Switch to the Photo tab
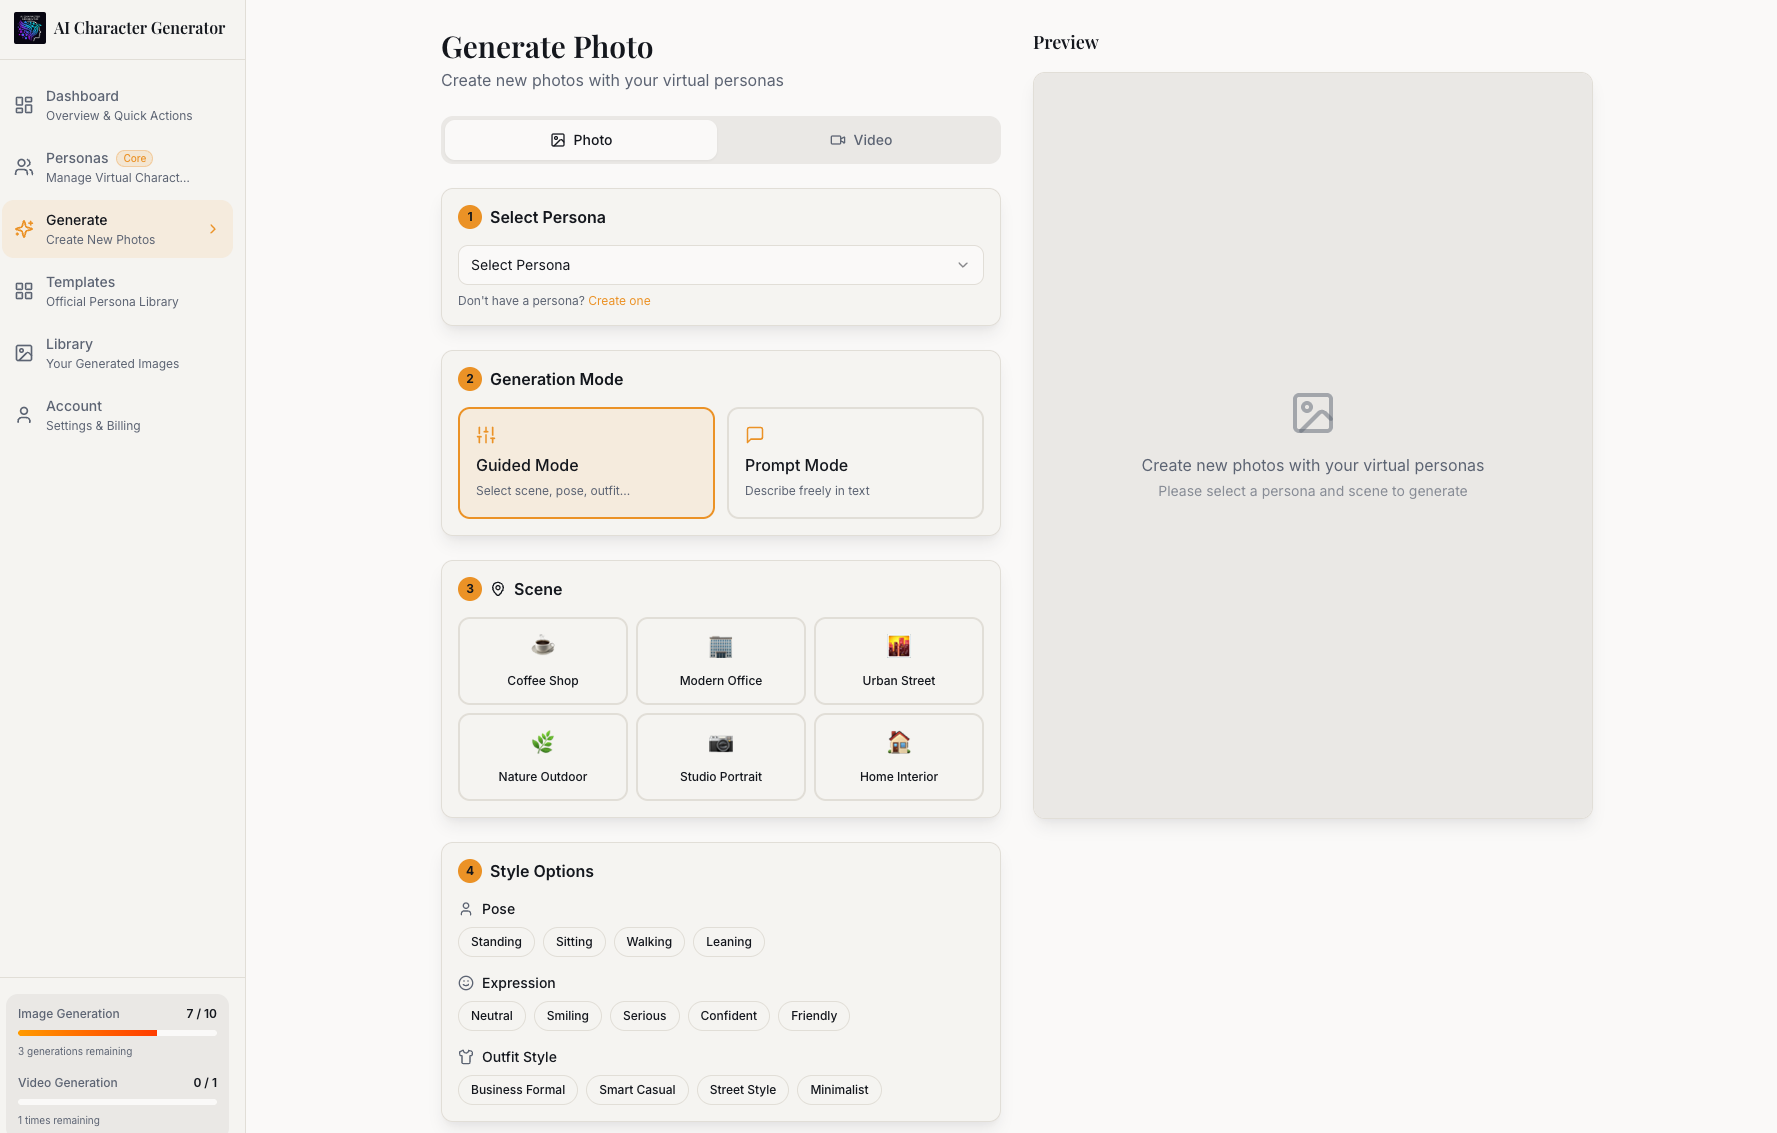Image resolution: width=1777 pixels, height=1133 pixels. [x=580, y=140]
